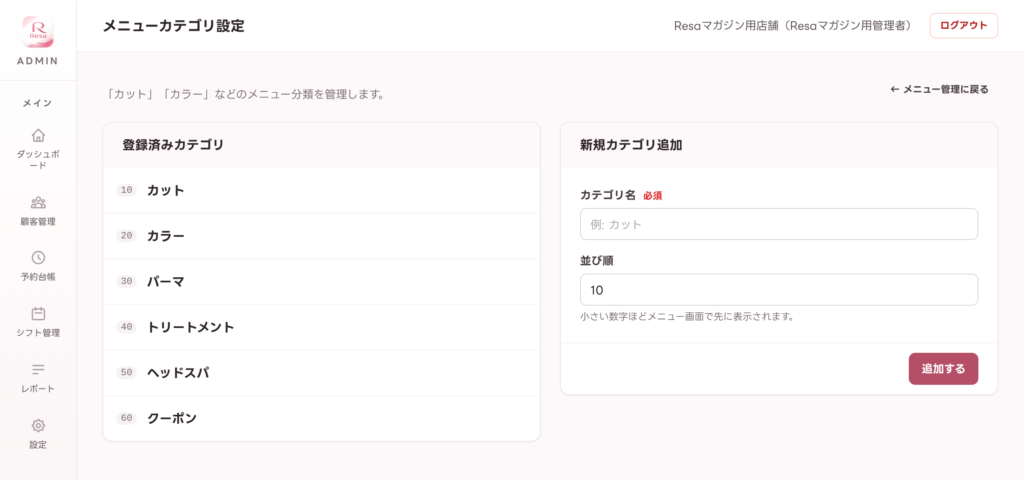The image size is (1024, 480).
Task: Click the ADMIN label under logo
Action: [38, 61]
